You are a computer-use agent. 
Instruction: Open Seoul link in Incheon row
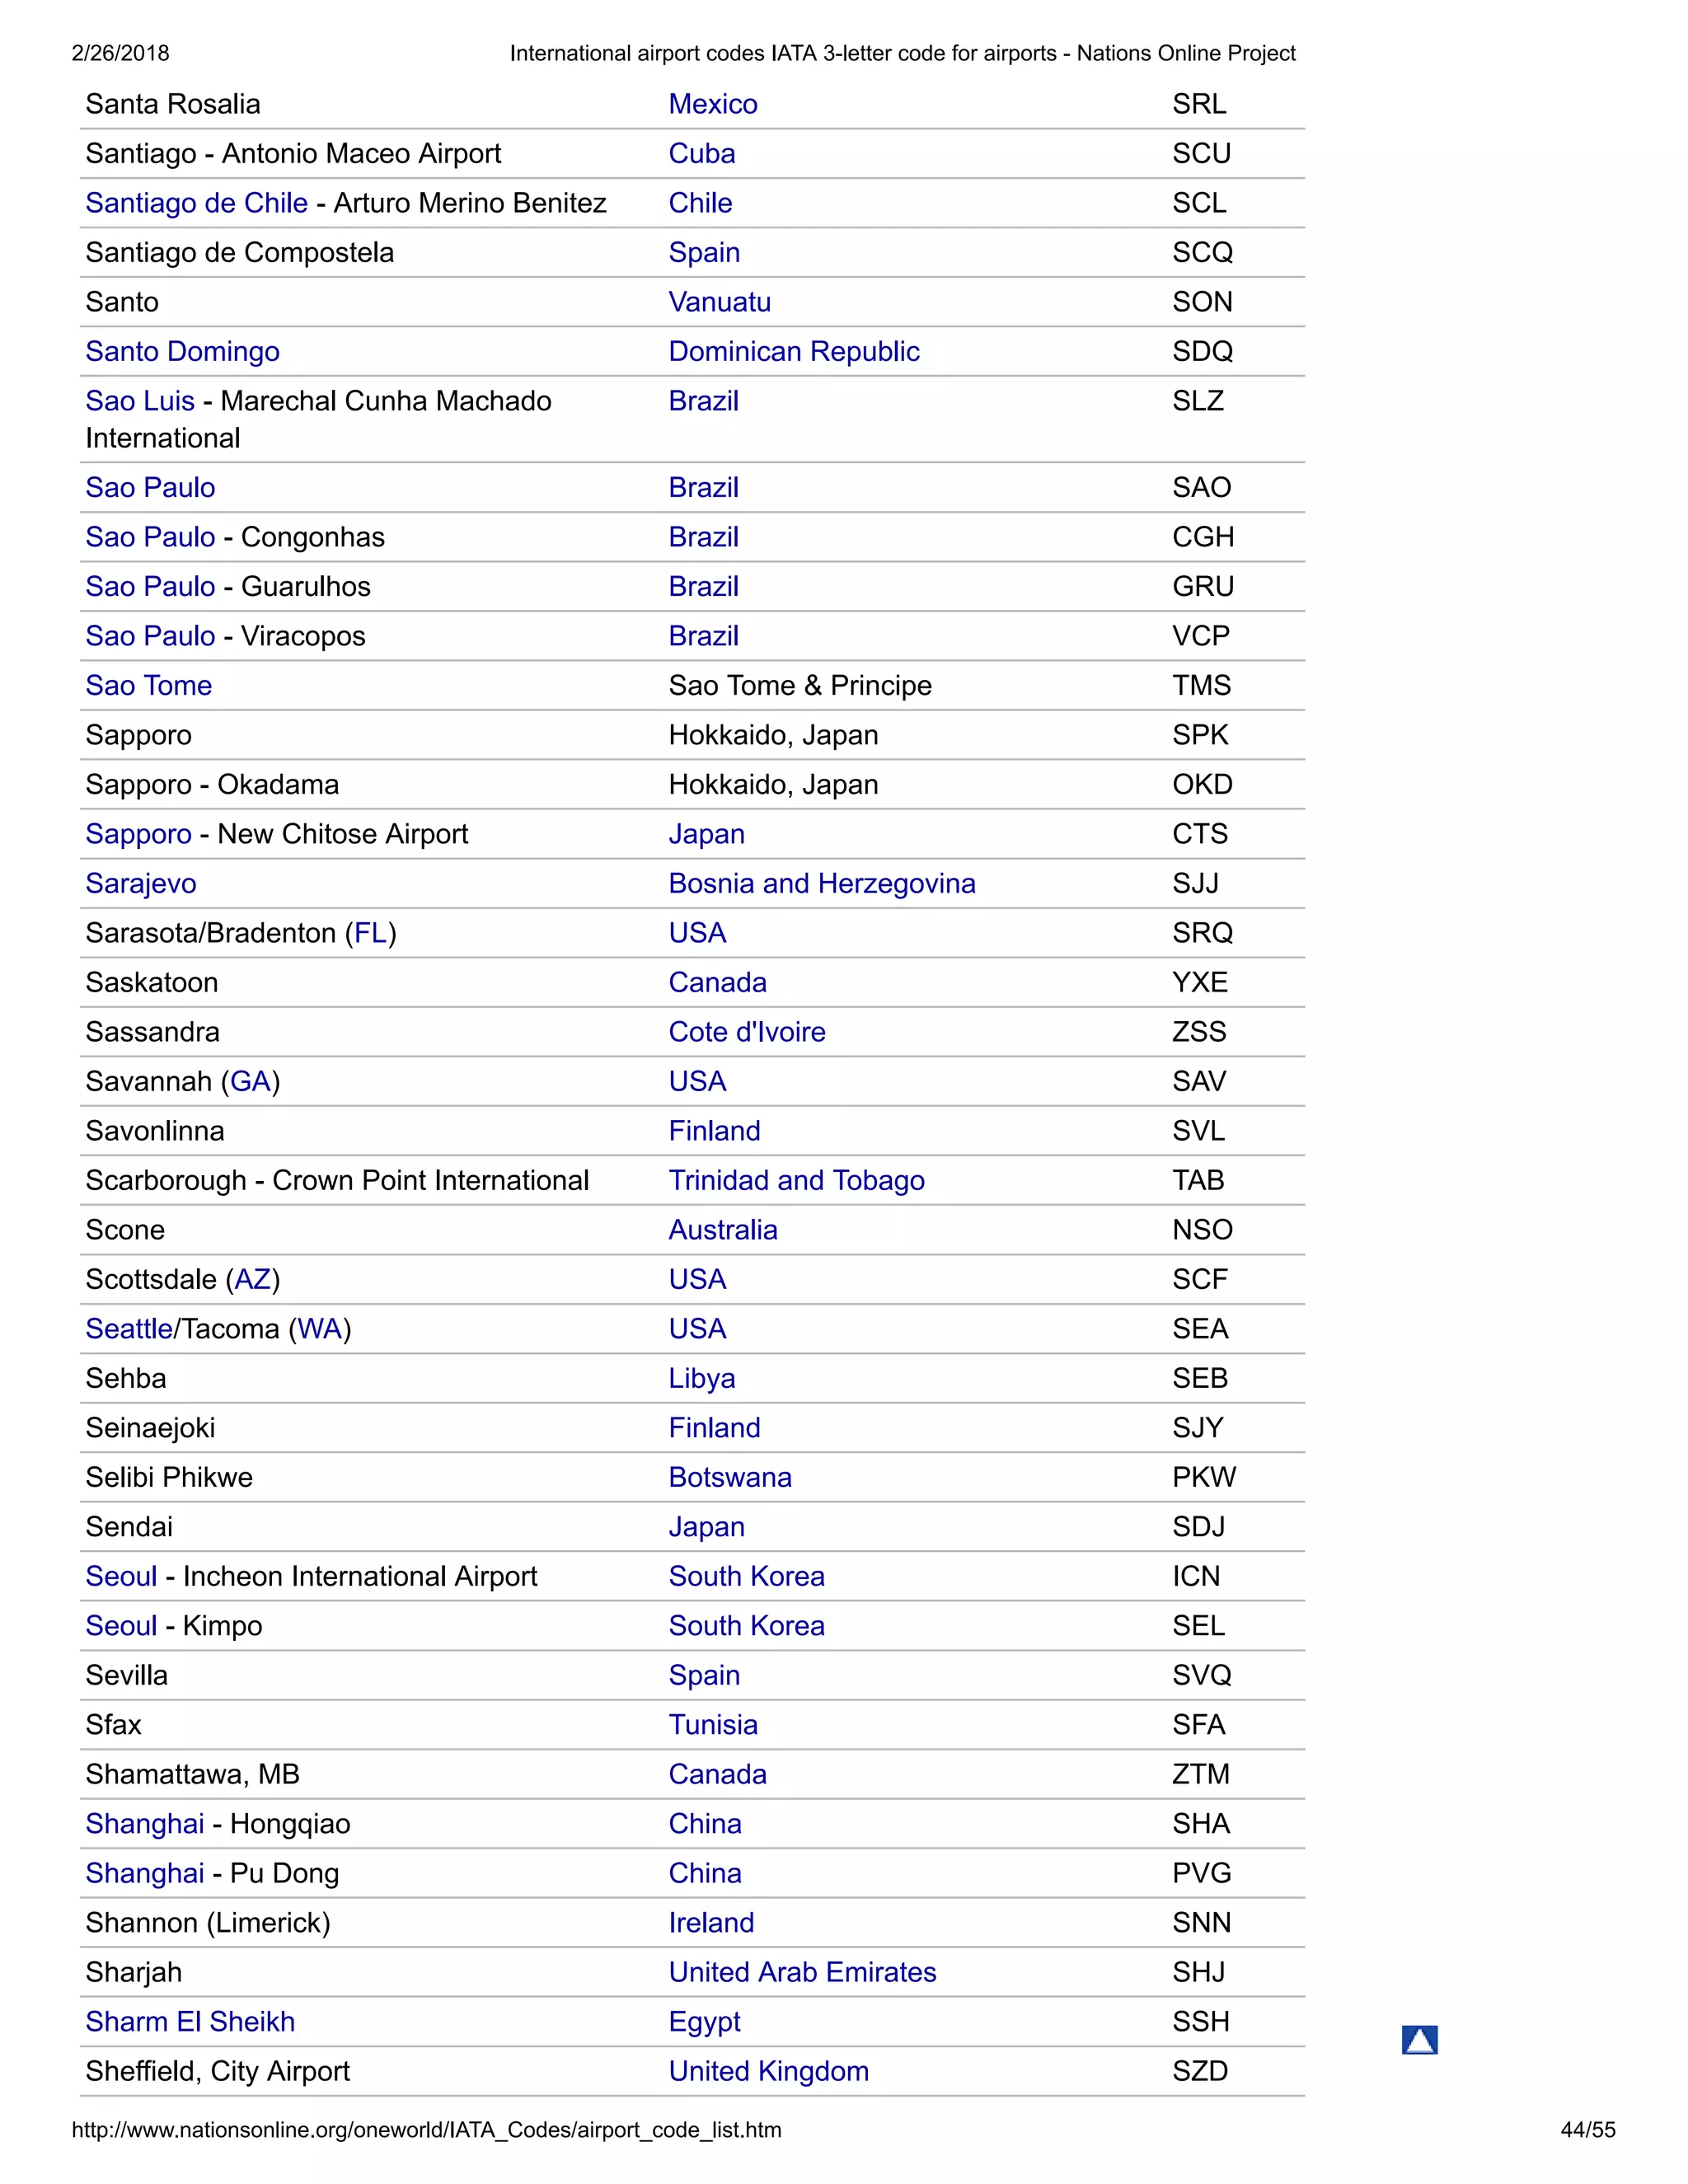[x=121, y=1576]
